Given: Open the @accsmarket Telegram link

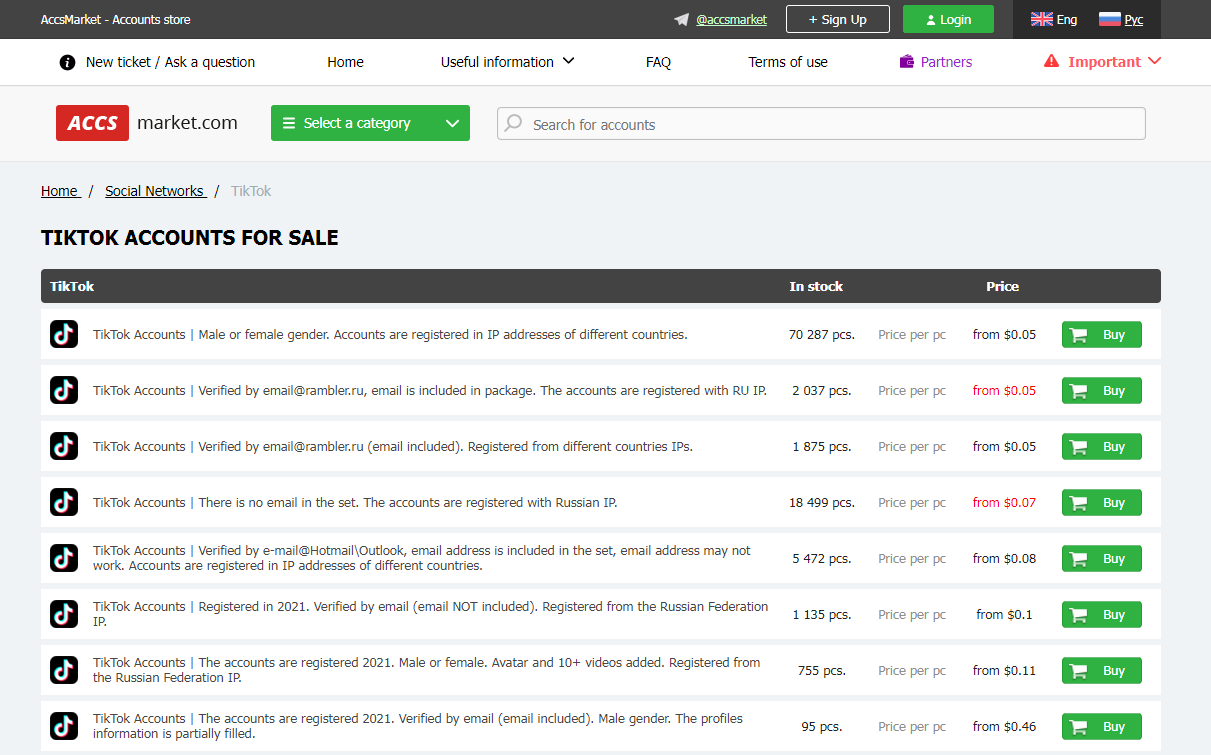Looking at the screenshot, I should 721,19.
